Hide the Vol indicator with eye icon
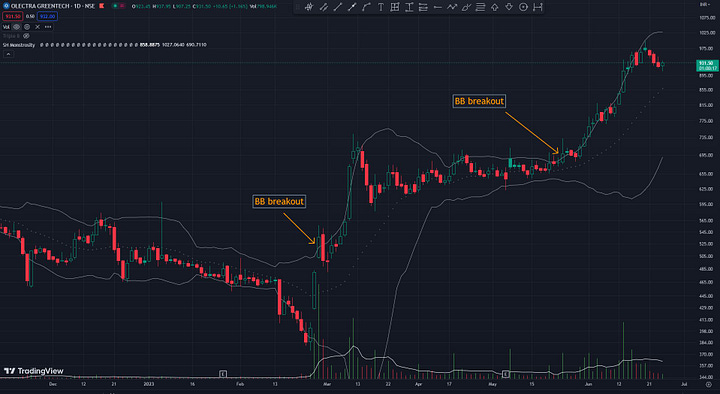Screen dimensions: 720x394 coord(17,27)
